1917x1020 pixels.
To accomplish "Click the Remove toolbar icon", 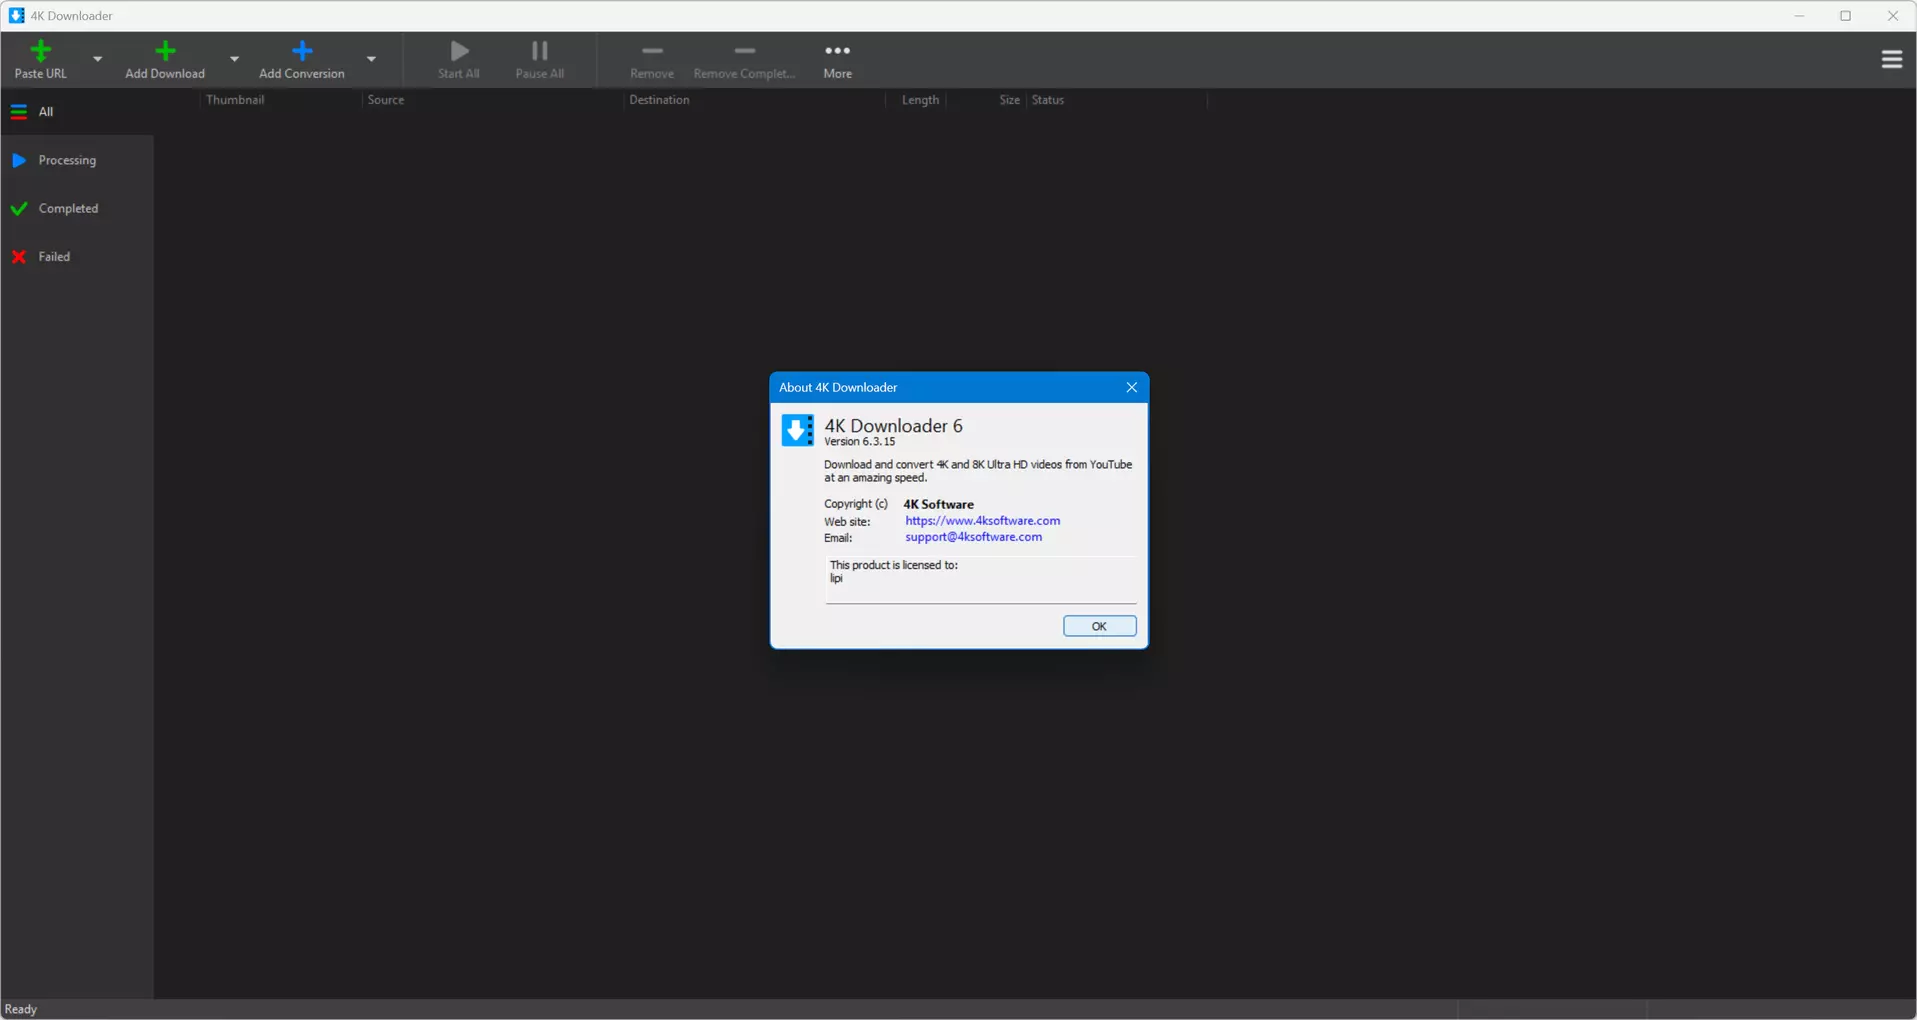I will pos(652,51).
